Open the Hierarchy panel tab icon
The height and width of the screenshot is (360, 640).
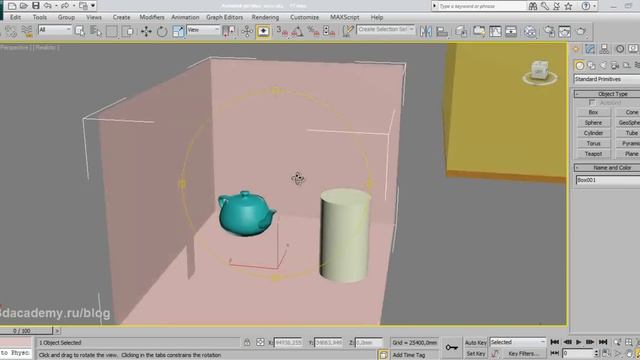(604, 49)
